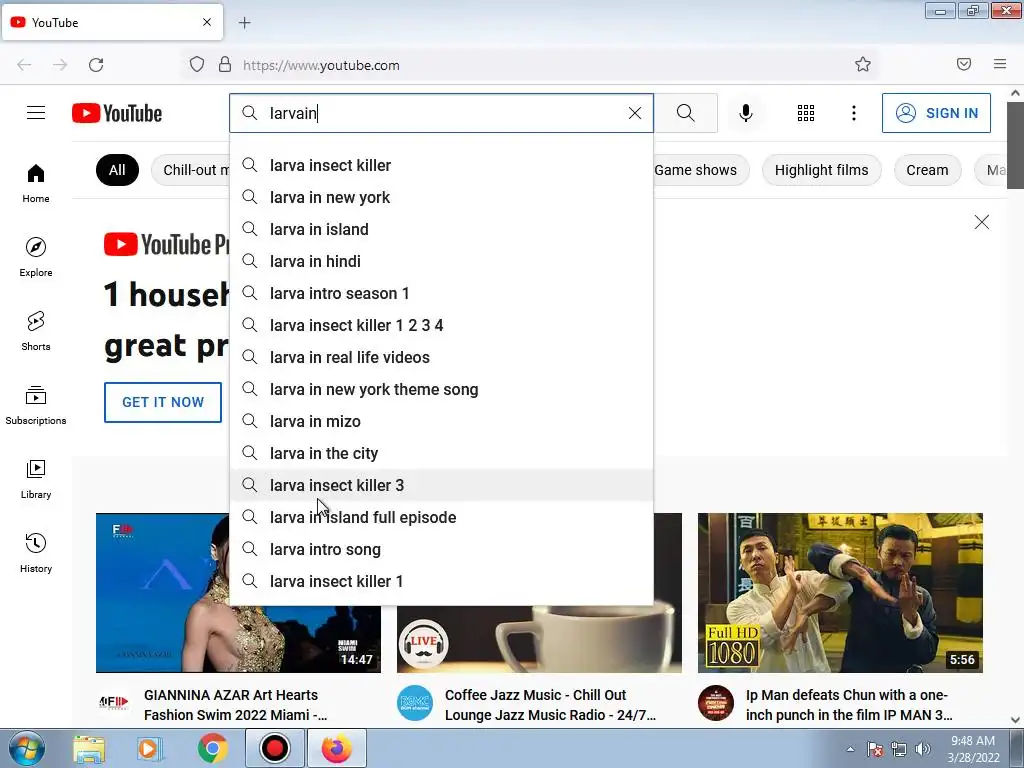Click the SIGN IN button
Image resolution: width=1024 pixels, height=768 pixels.
tap(936, 113)
